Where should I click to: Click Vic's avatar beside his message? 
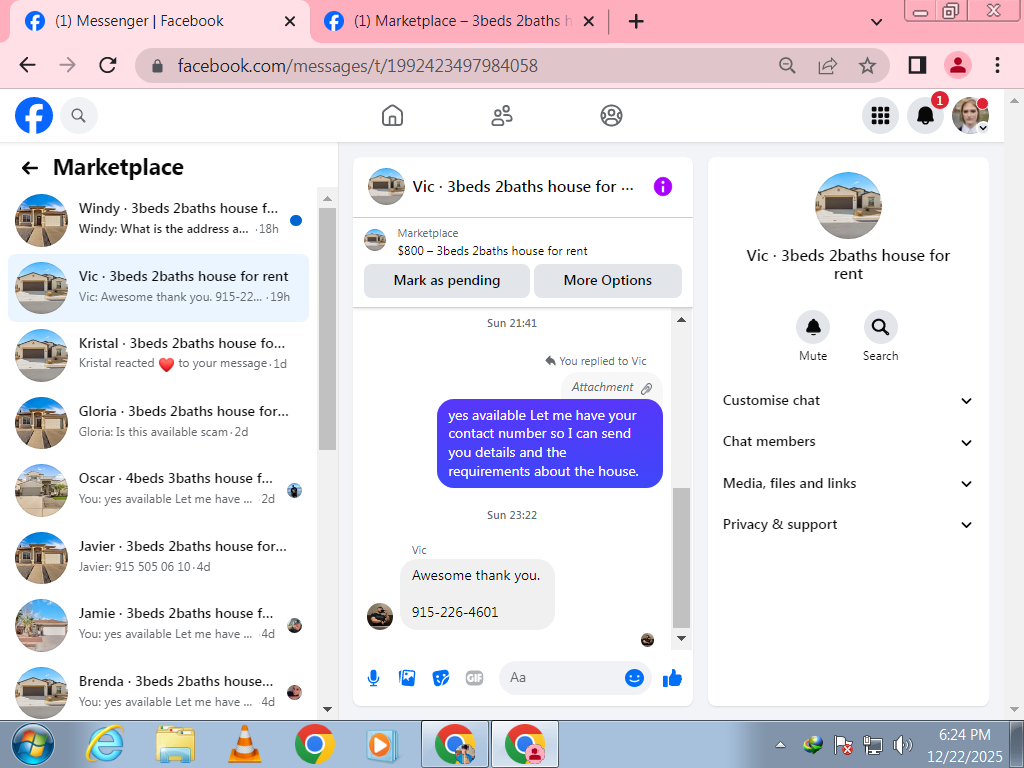click(379, 616)
